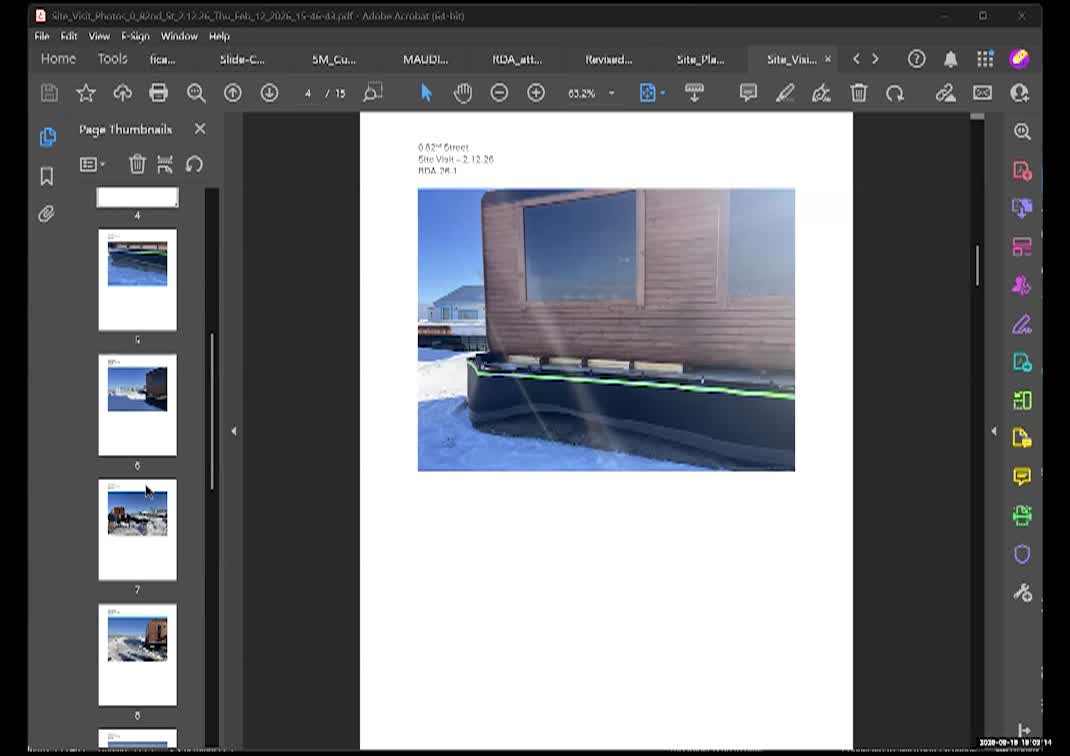This screenshot has height=756, width=1070.
Task: Open the page view options tool
Action: click(x=373, y=93)
